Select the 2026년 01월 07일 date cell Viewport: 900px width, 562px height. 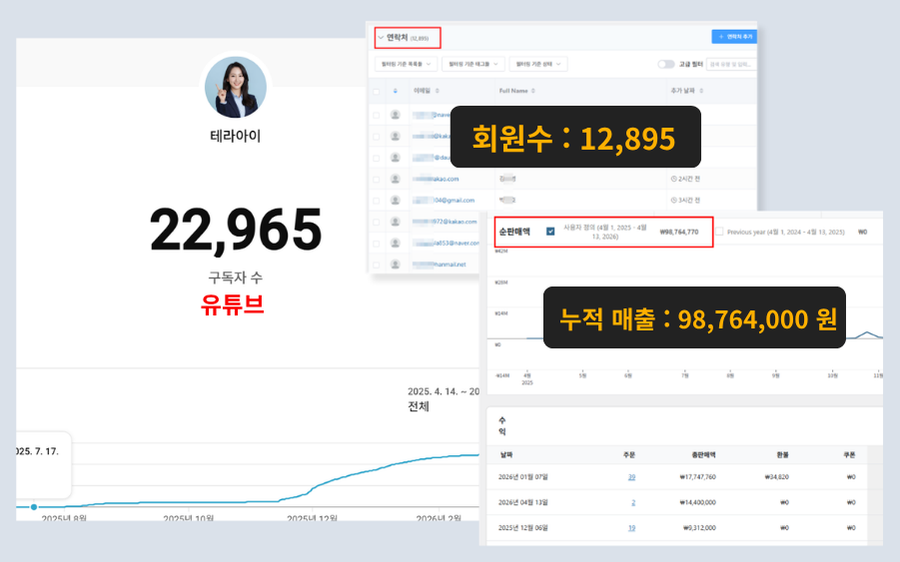(x=523, y=477)
